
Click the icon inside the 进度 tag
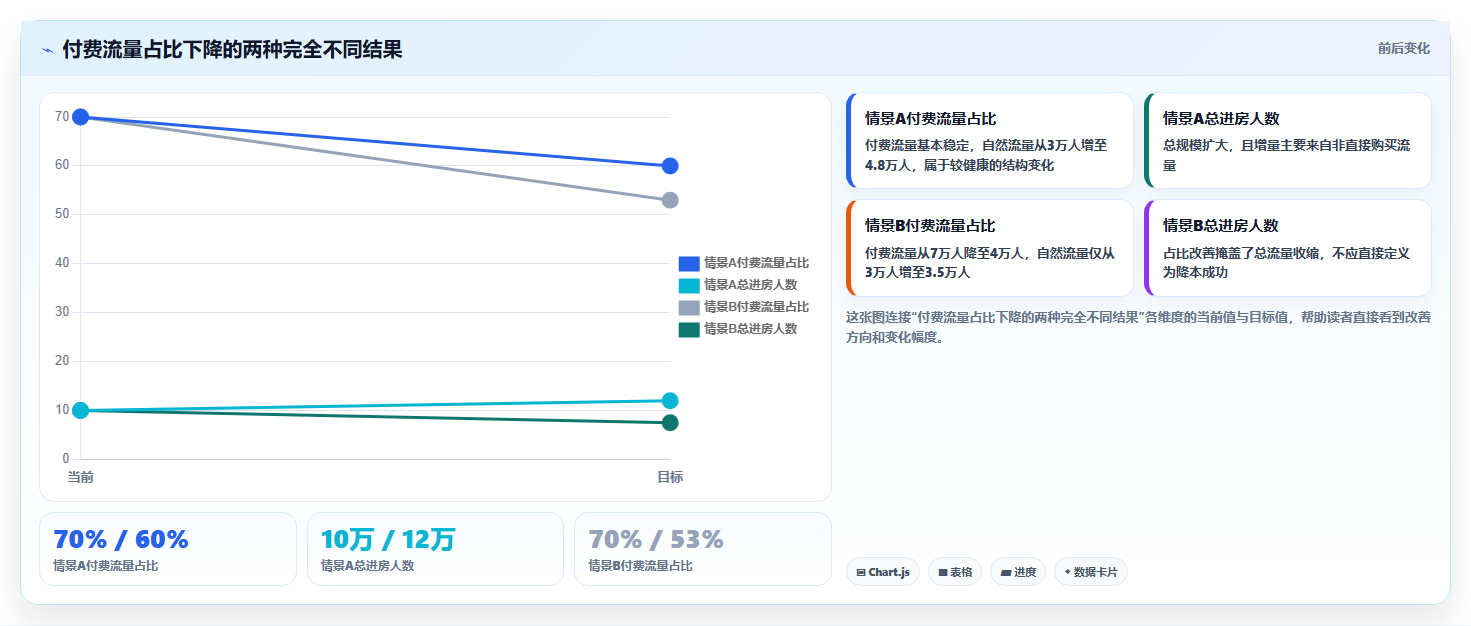[x=1005, y=573]
